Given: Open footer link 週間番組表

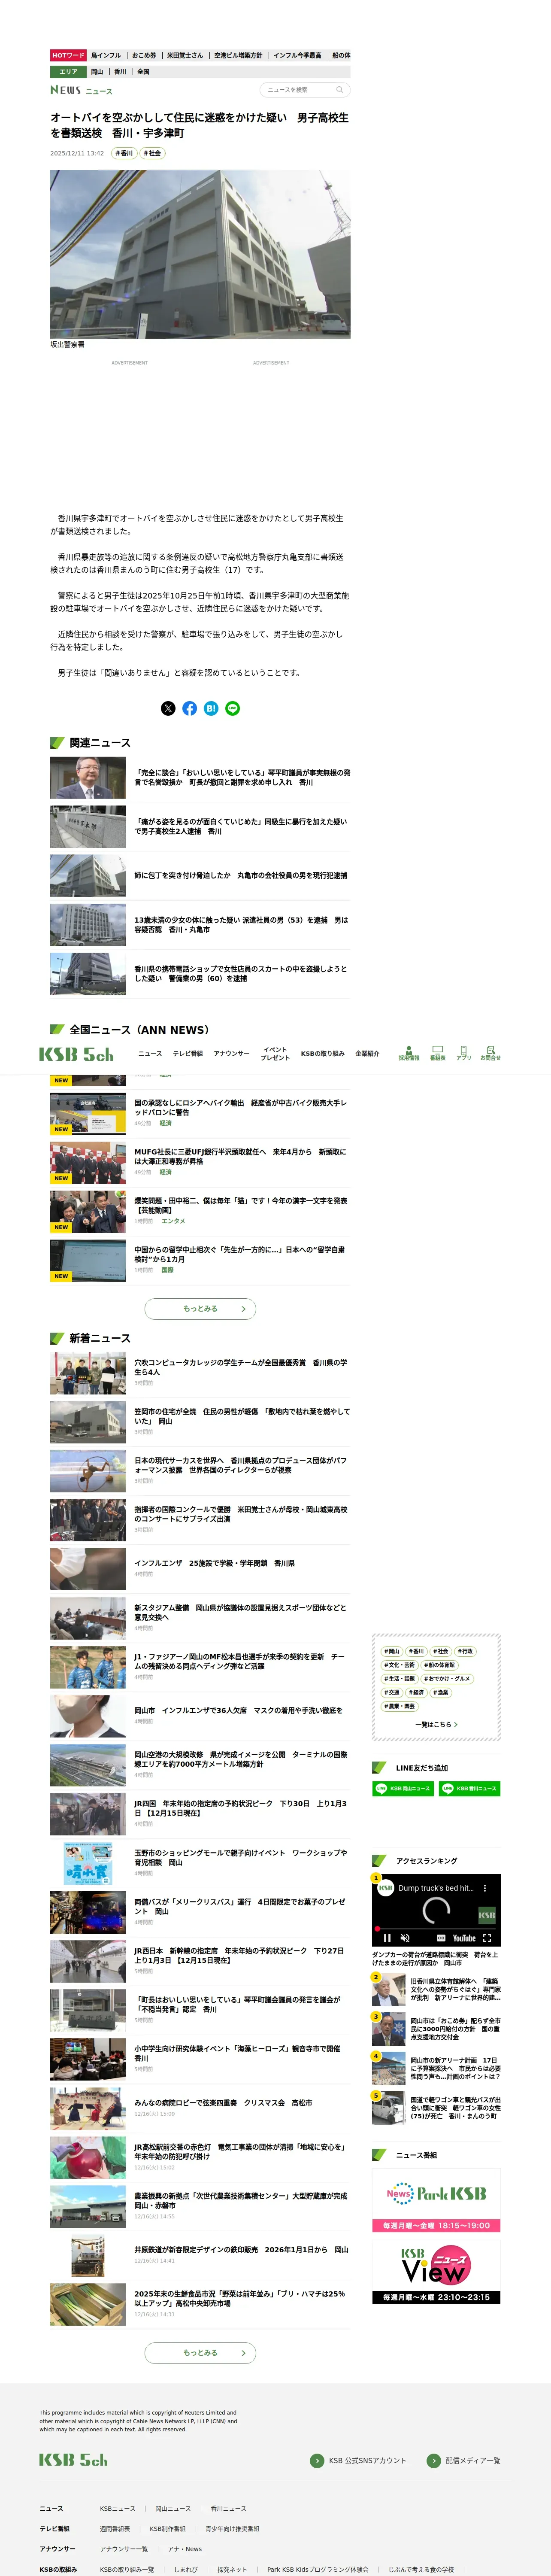Looking at the screenshot, I should point(115,2529).
